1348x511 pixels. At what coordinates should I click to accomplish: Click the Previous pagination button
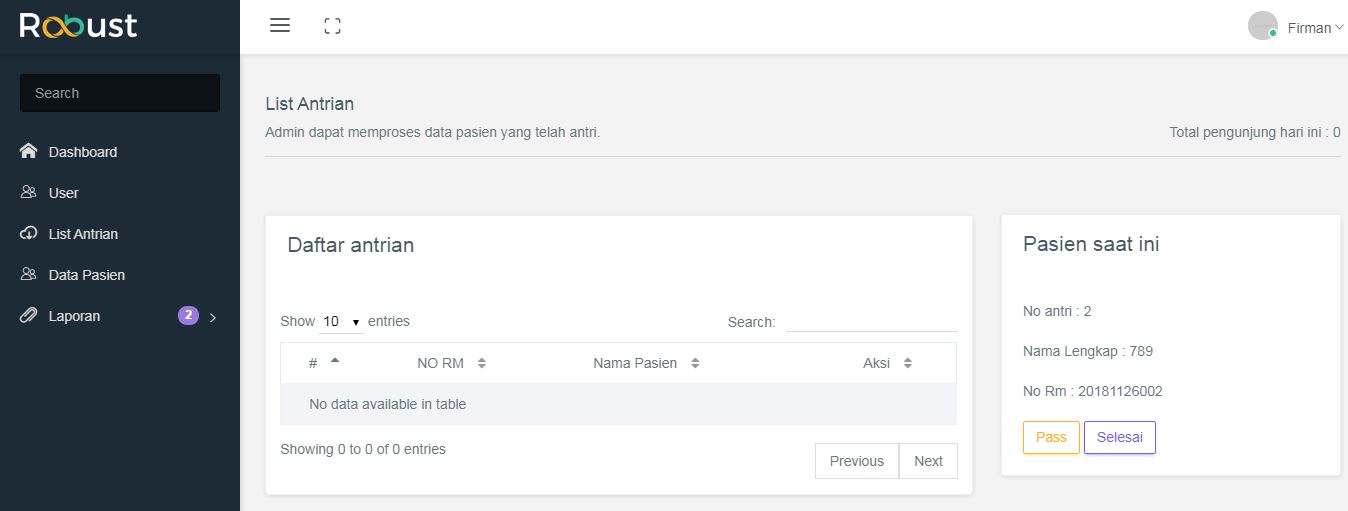pos(857,461)
